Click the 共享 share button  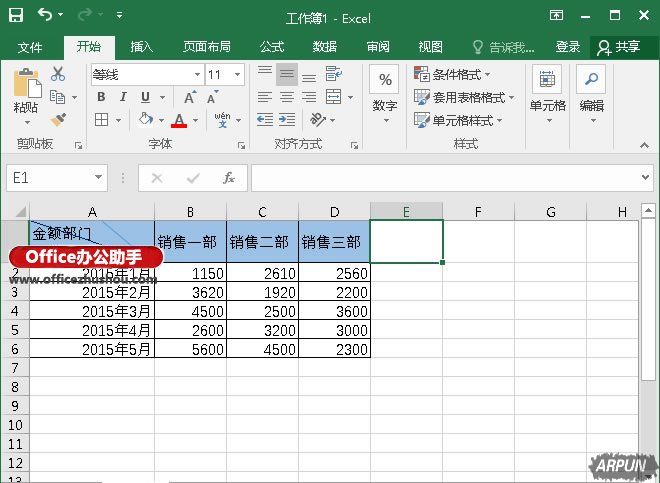click(619, 47)
